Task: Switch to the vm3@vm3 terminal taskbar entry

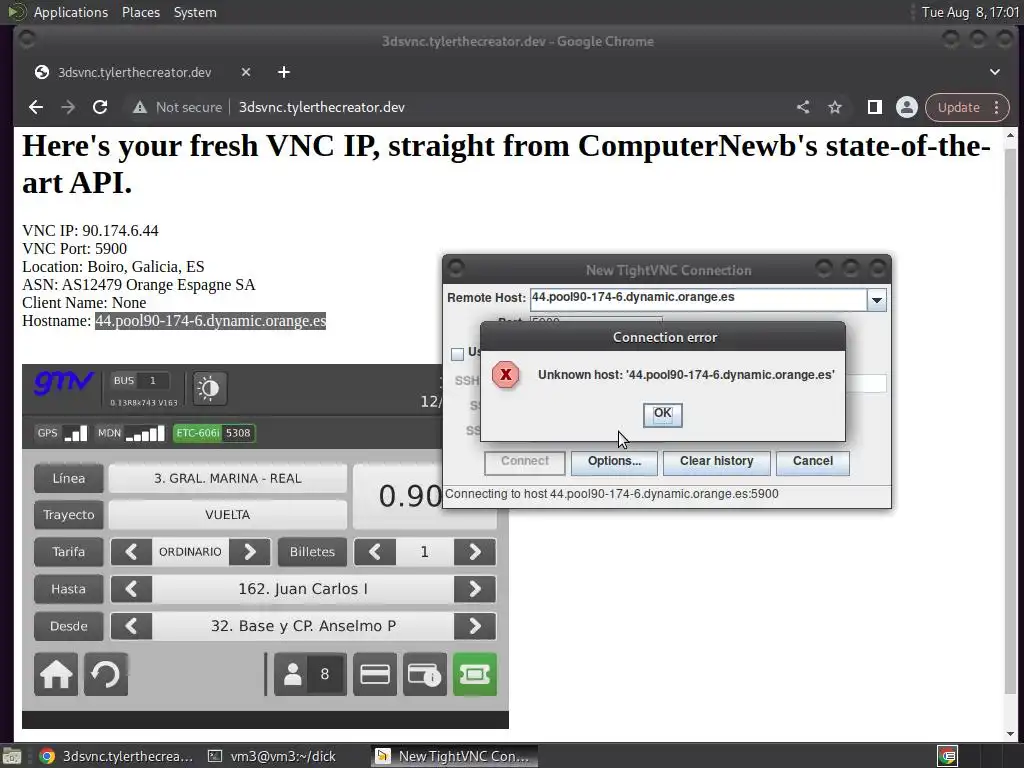Action: (272, 756)
